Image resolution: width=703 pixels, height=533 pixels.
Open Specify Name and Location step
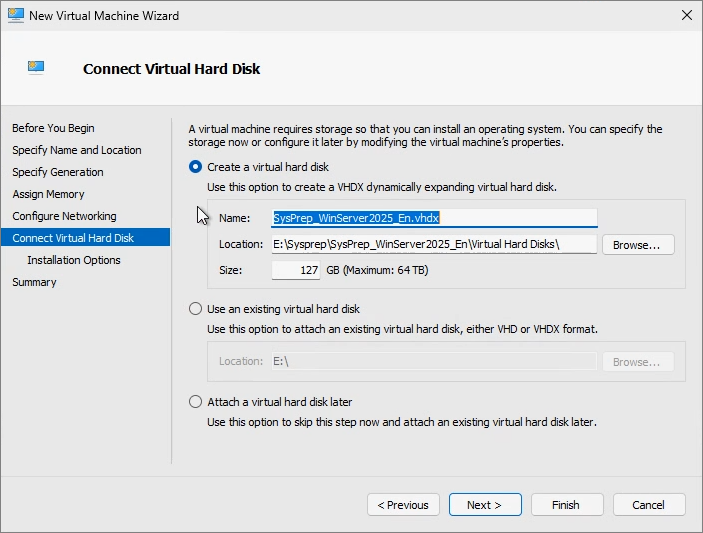point(77,150)
